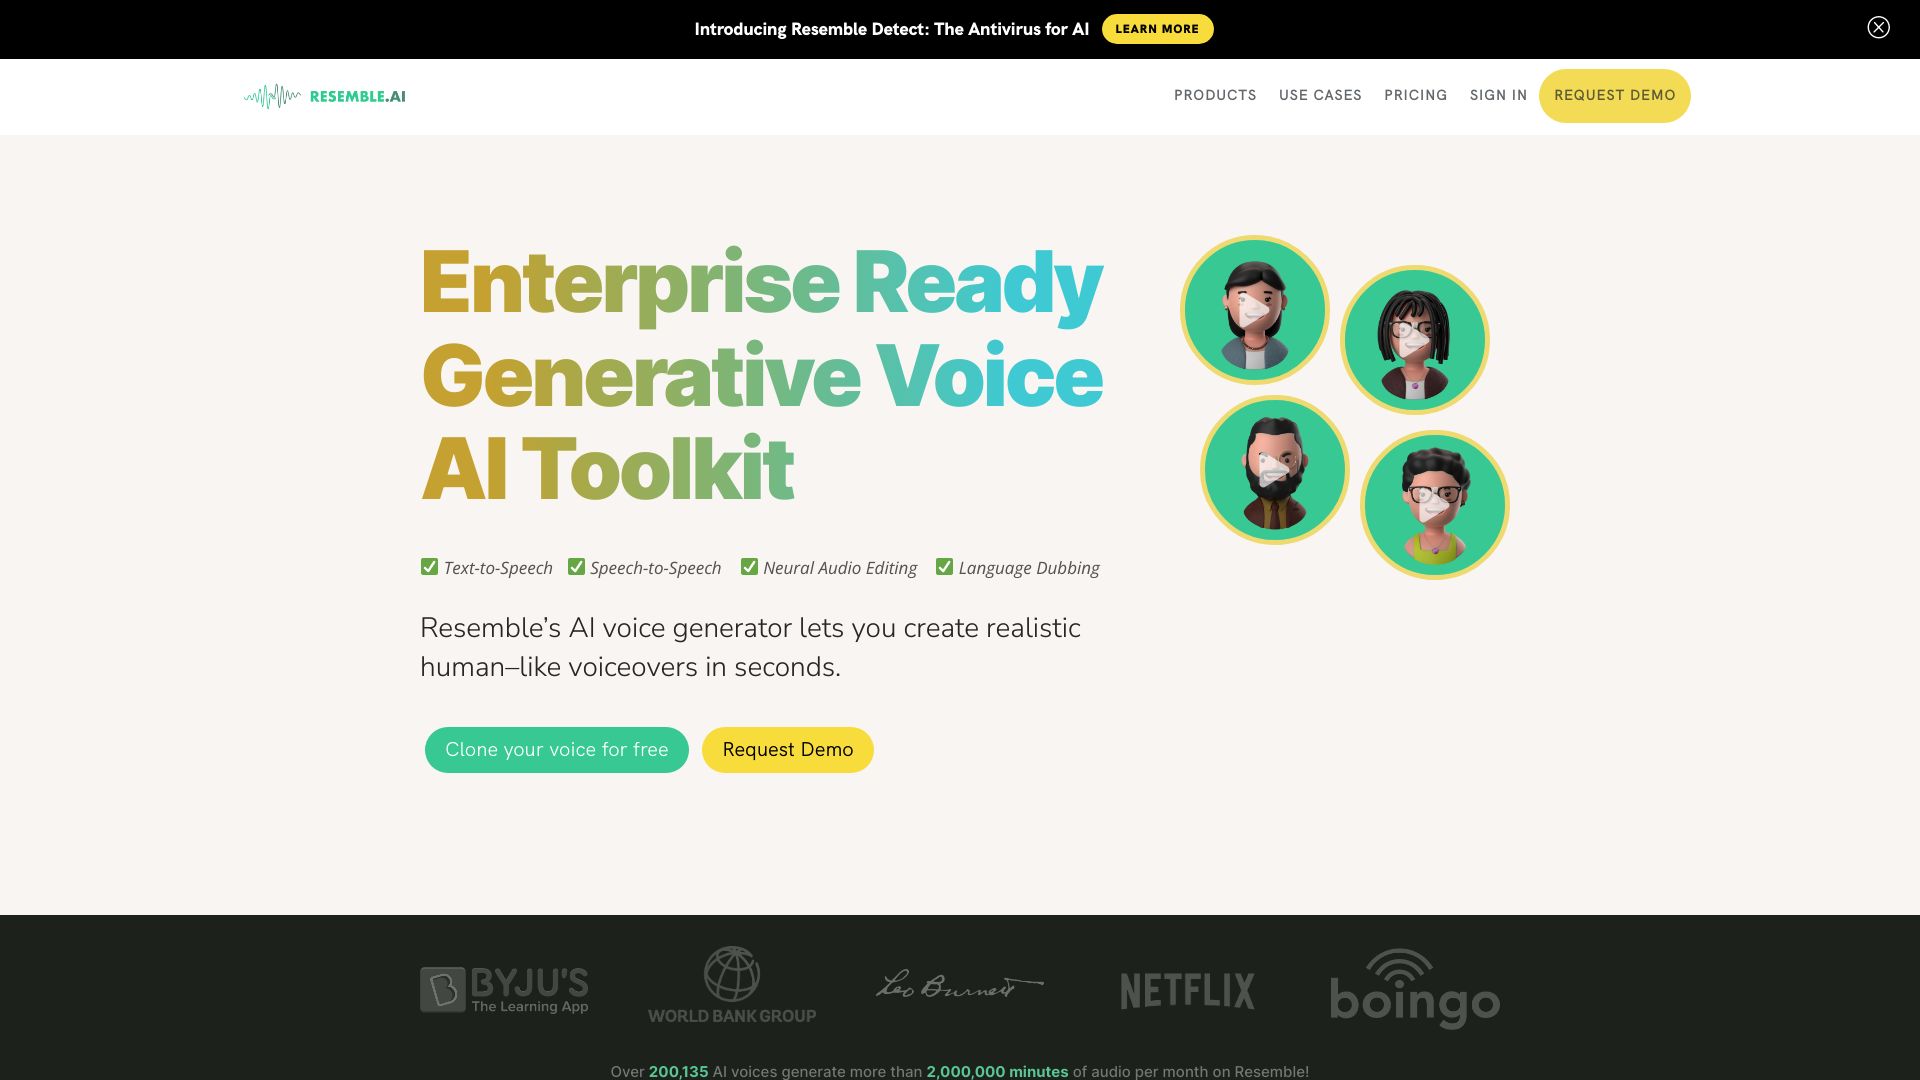Play the bearded man's voice sample
Viewport: 1920px width, 1080px height.
click(1274, 469)
